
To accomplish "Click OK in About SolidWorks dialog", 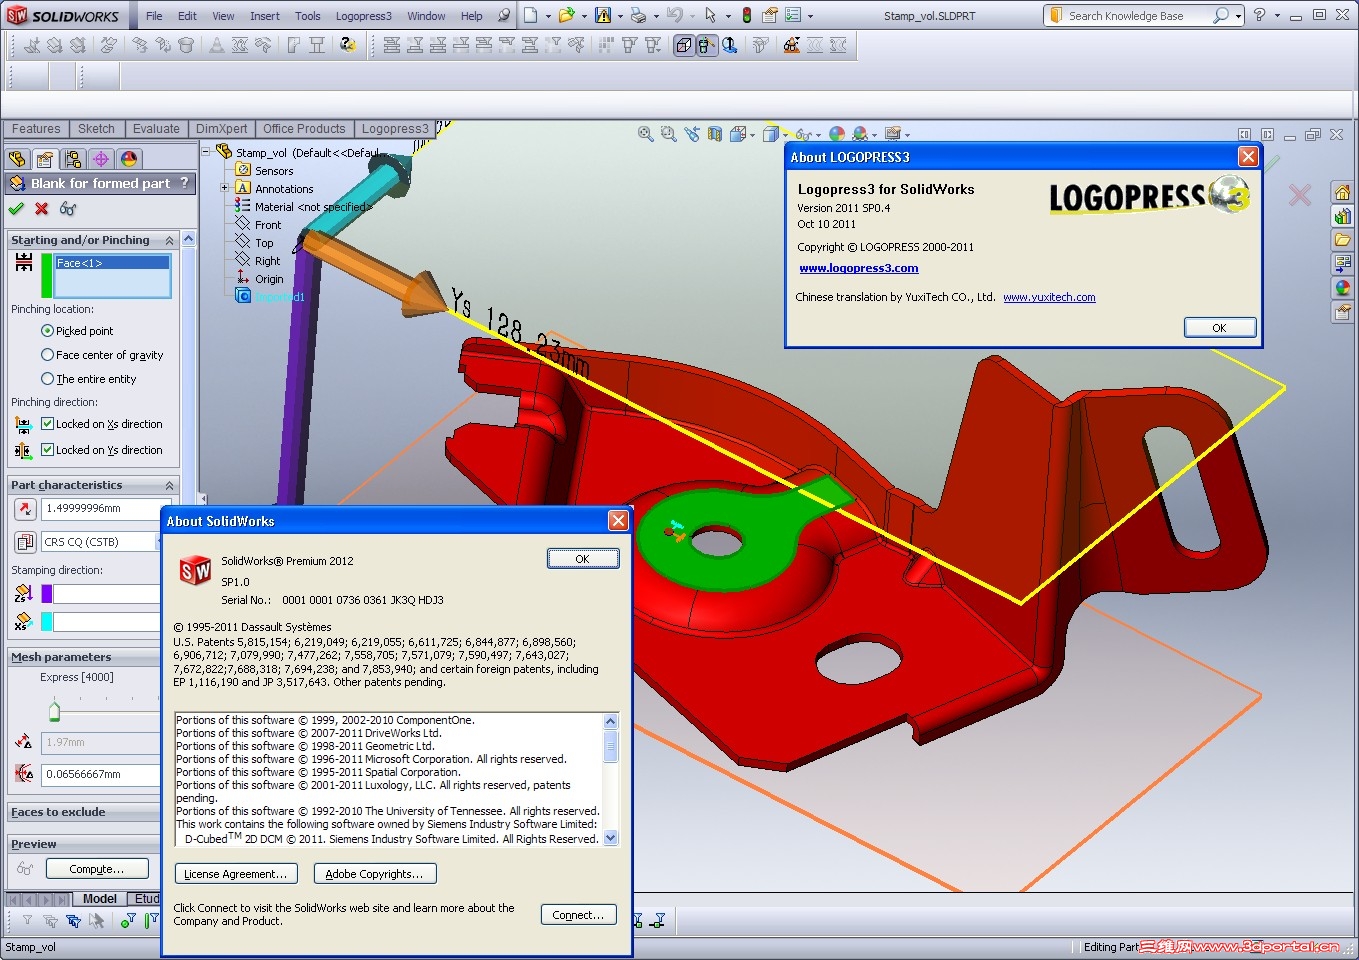I will click(x=582, y=559).
